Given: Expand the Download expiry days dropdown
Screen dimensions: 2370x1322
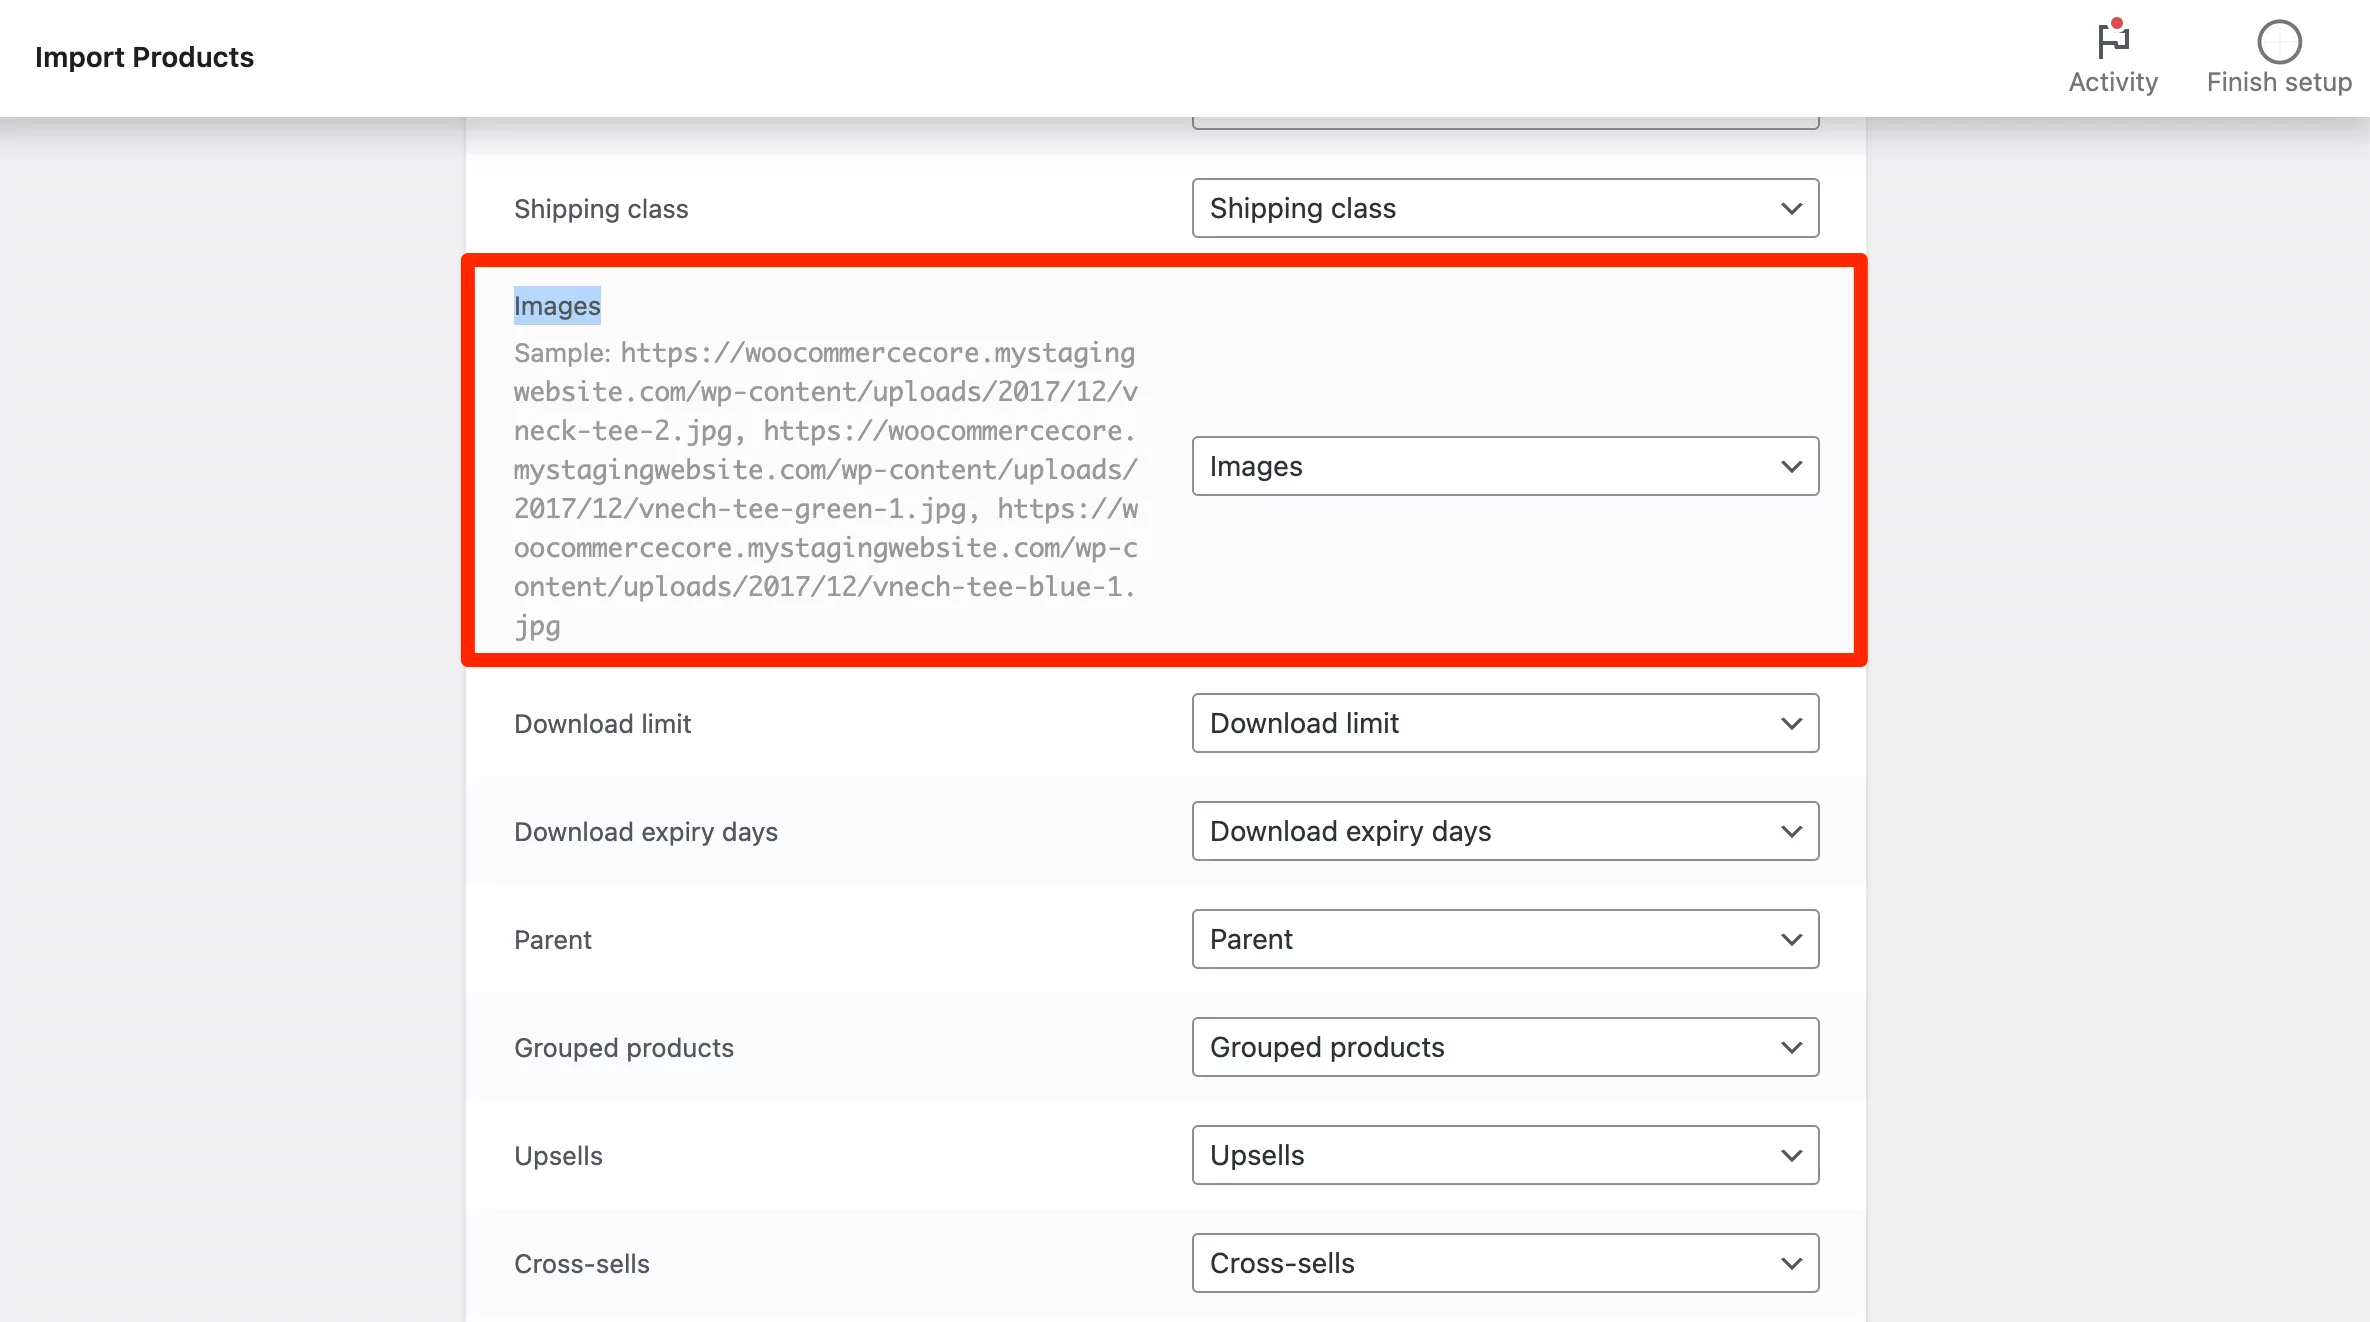Looking at the screenshot, I should [1504, 831].
